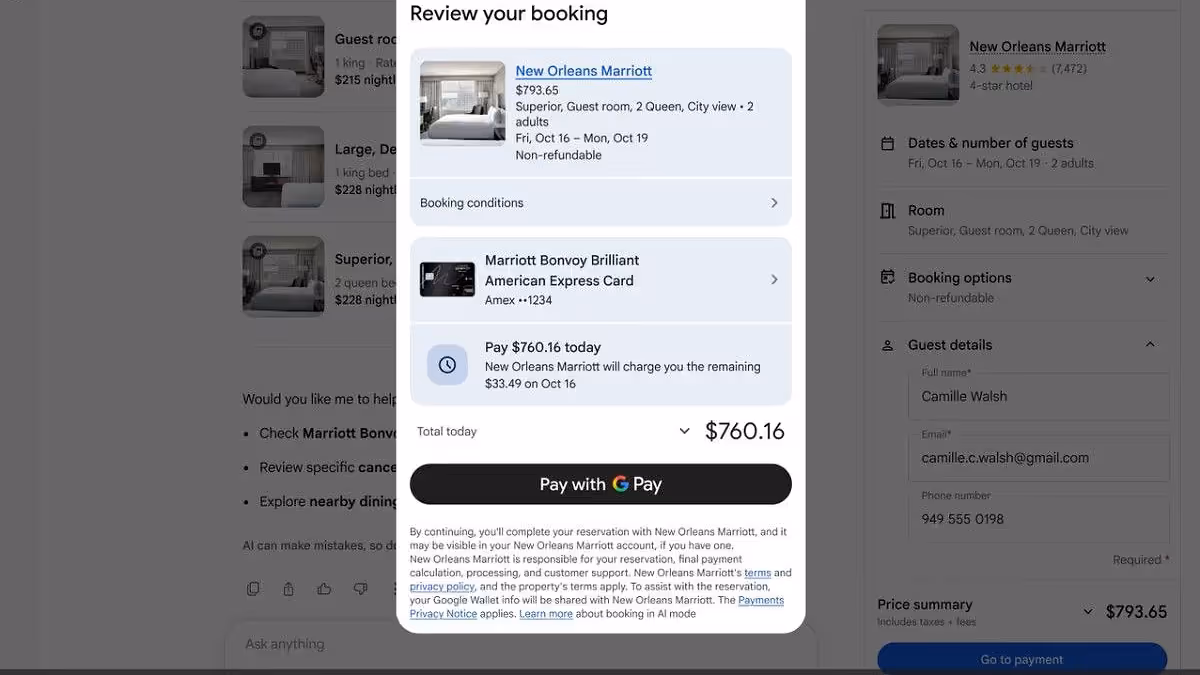Select the Superior room thumbnail with 2 queen beds
This screenshot has height=675, width=1200.
pyautogui.click(x=284, y=276)
